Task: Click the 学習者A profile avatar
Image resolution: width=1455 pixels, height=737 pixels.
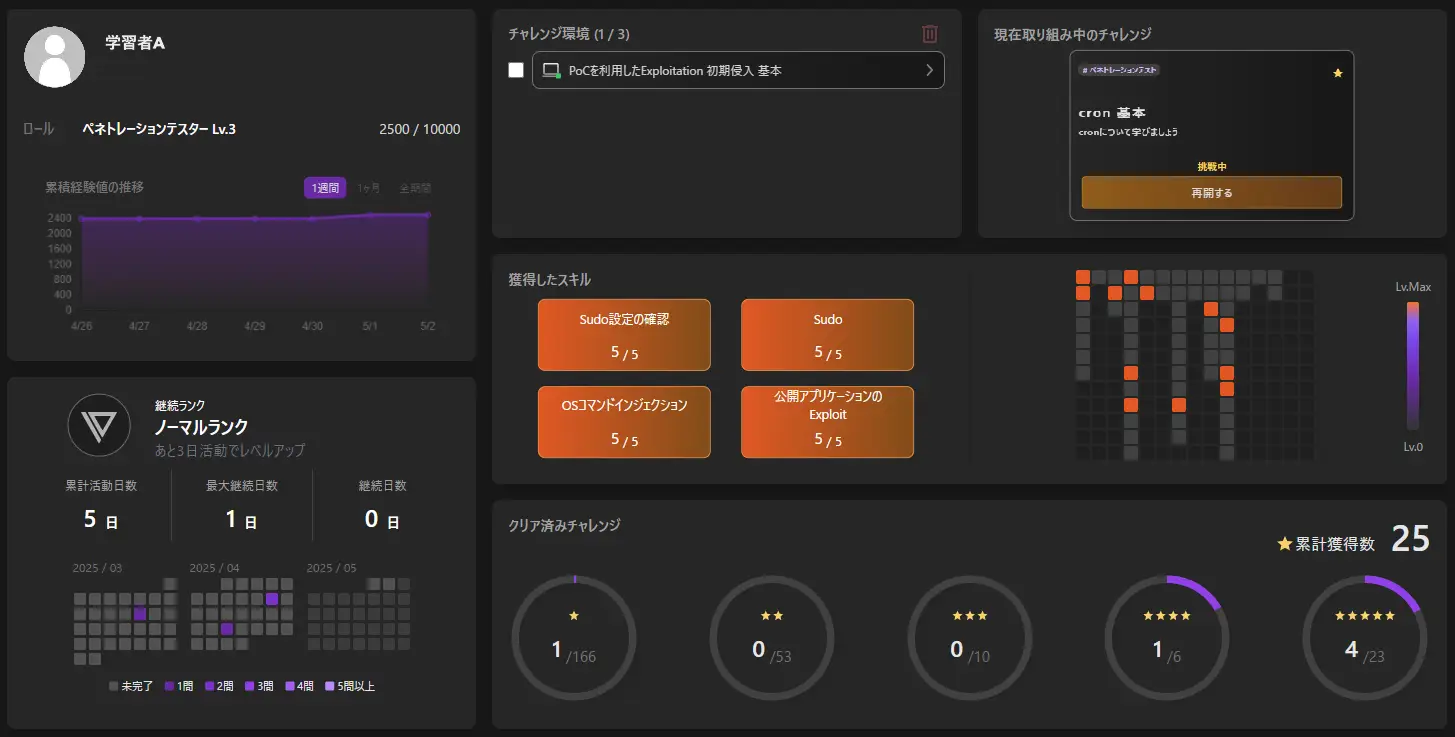Action: pyautogui.click(x=54, y=57)
